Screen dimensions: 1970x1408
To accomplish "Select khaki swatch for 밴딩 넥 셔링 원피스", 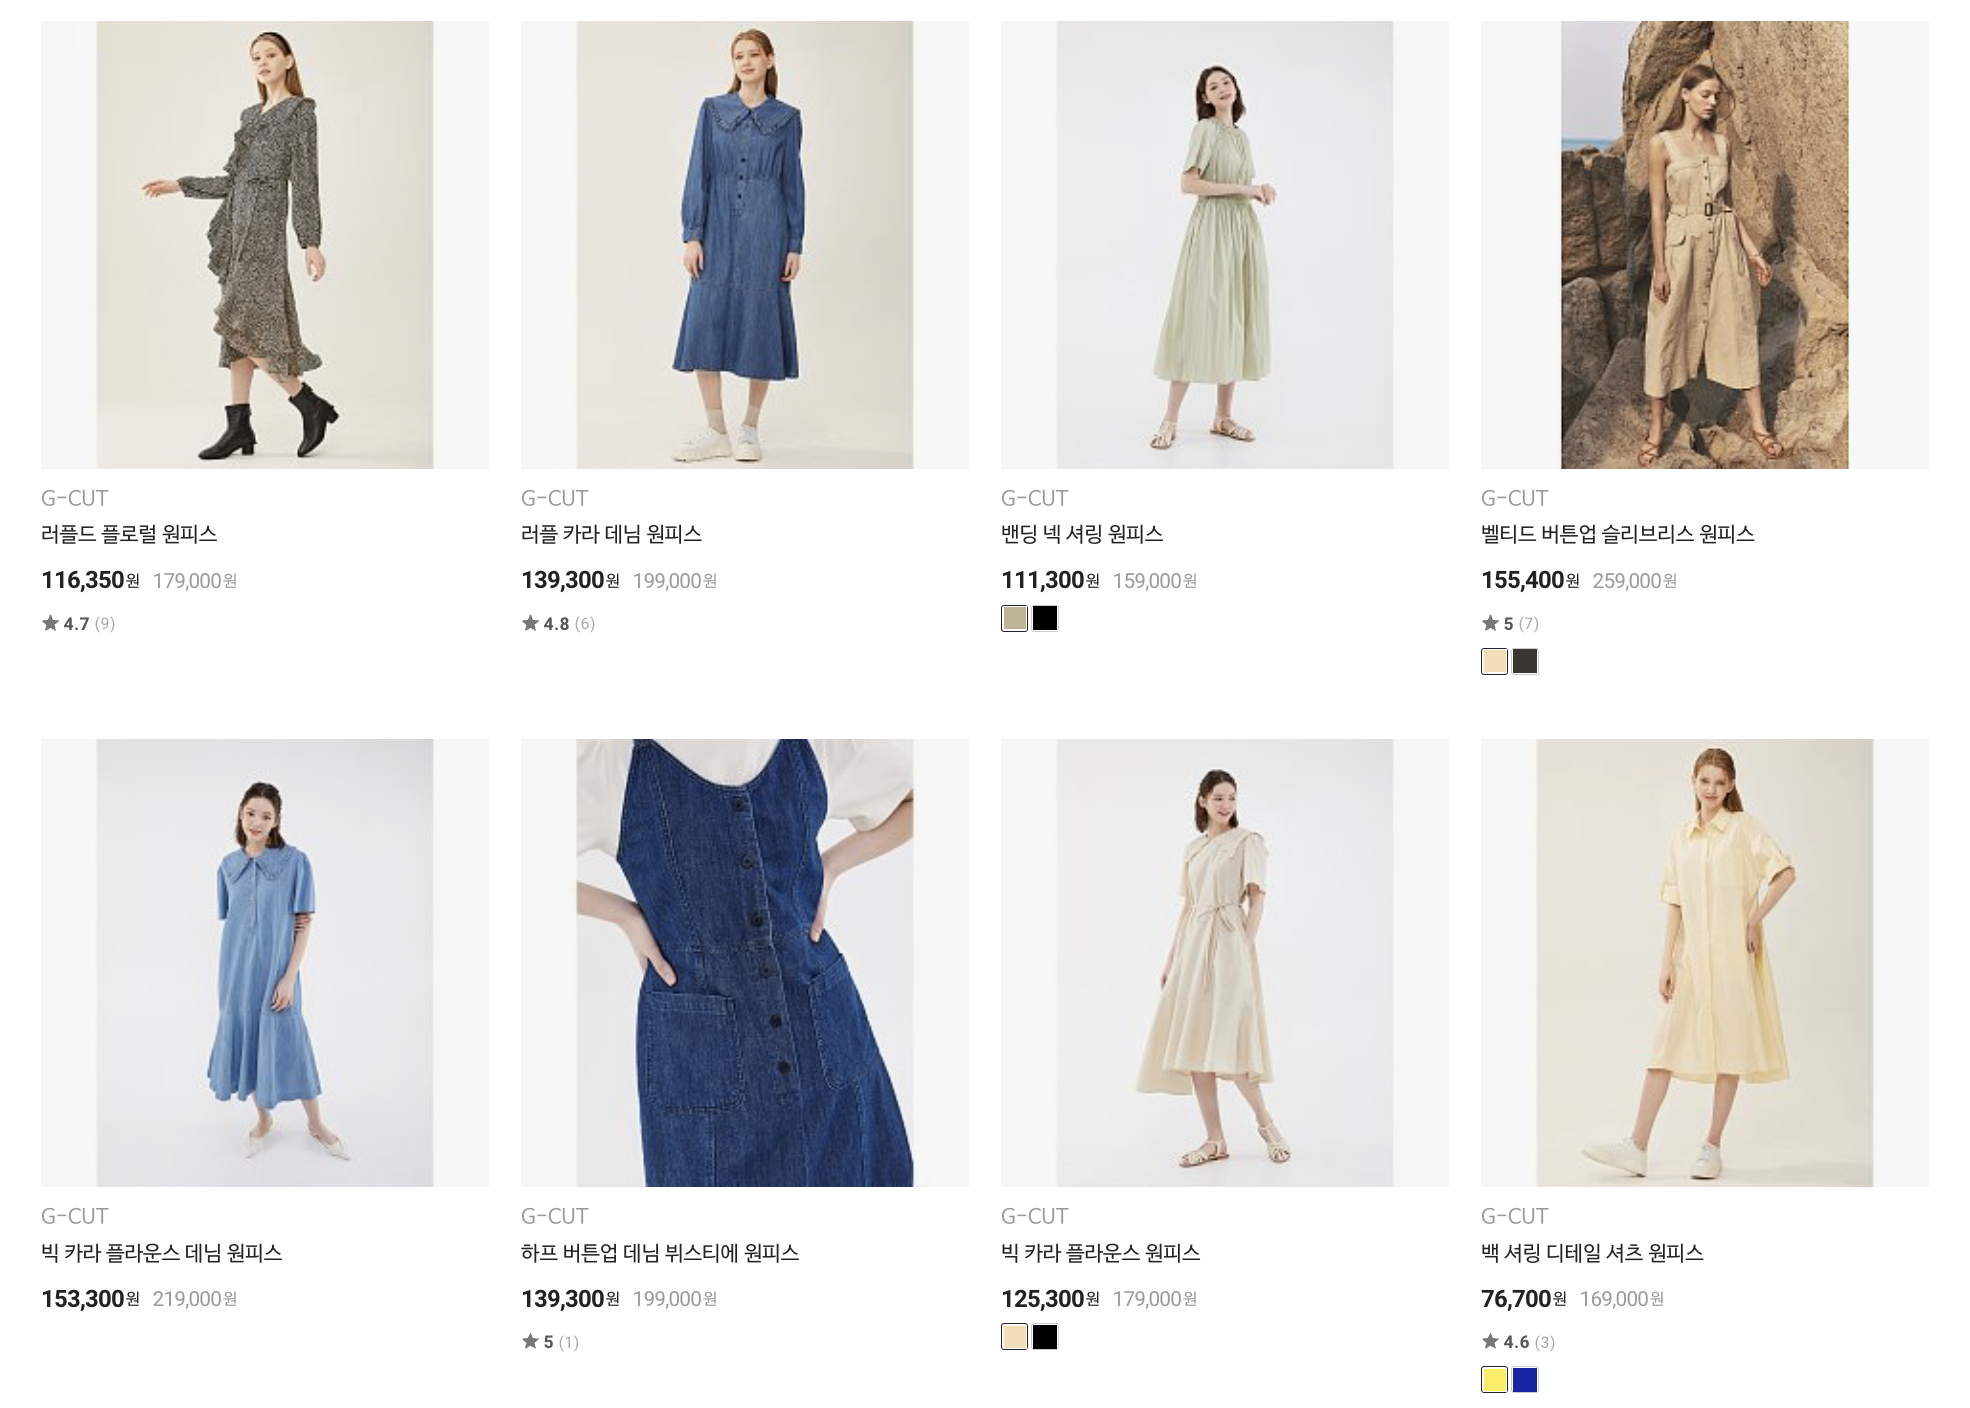I will point(1014,619).
